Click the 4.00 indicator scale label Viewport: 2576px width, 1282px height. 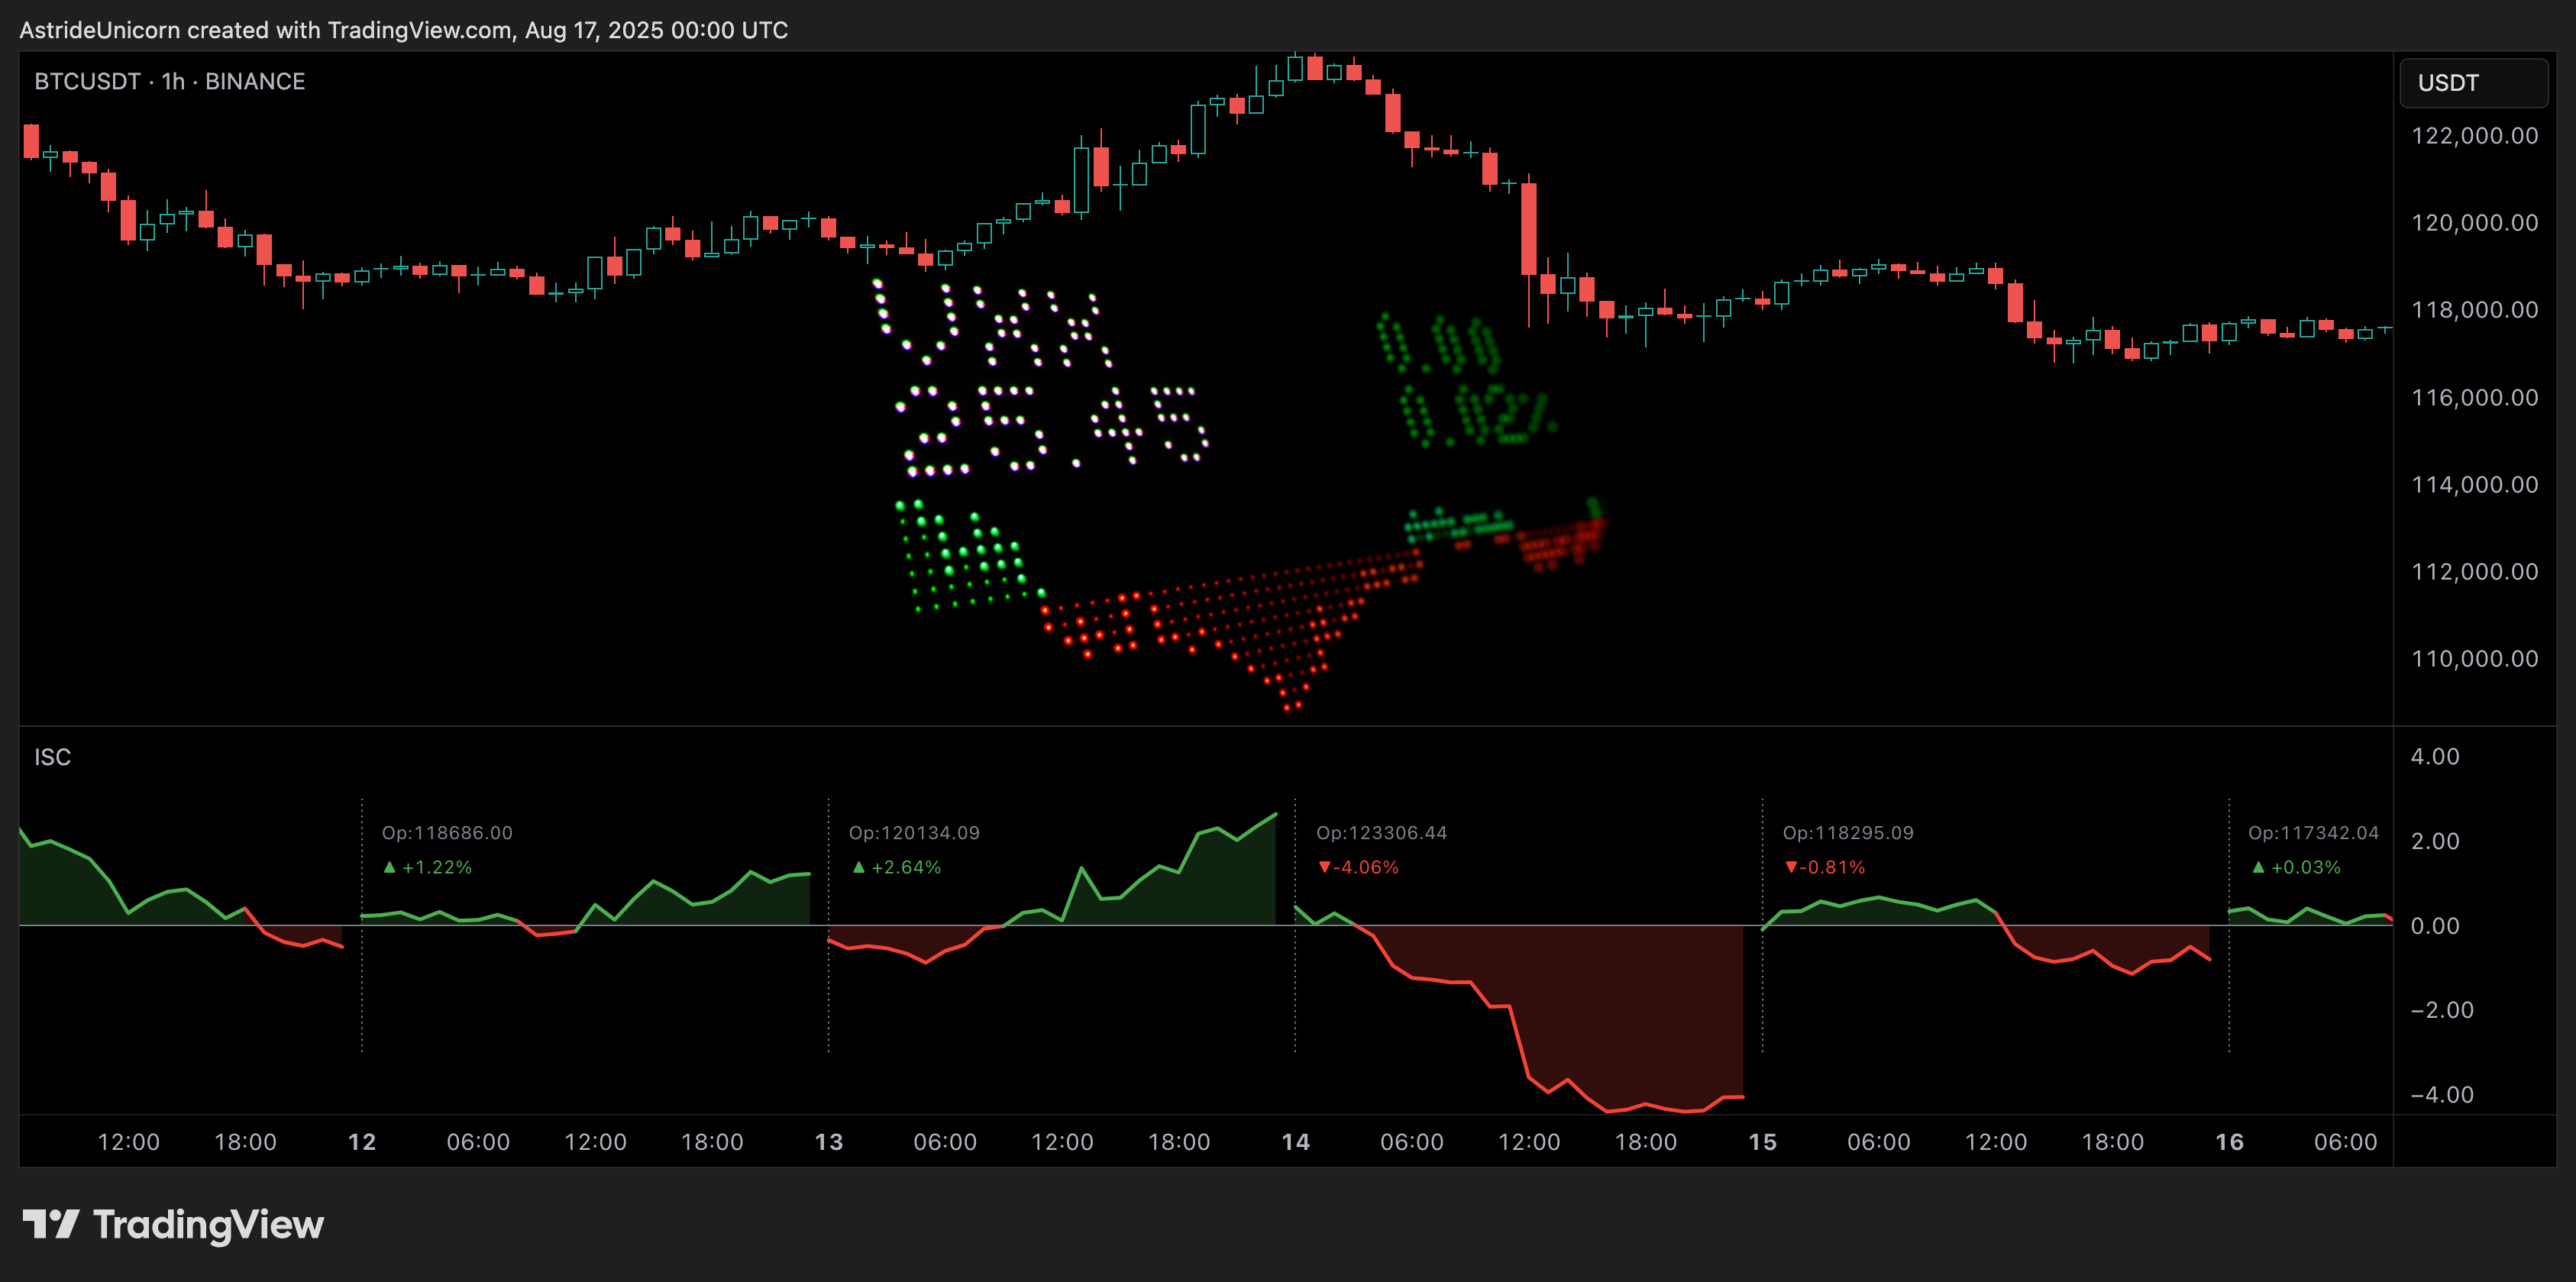click(2435, 757)
